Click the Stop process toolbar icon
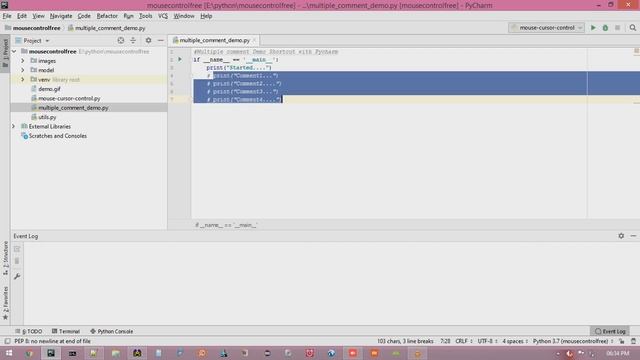 coord(618,28)
